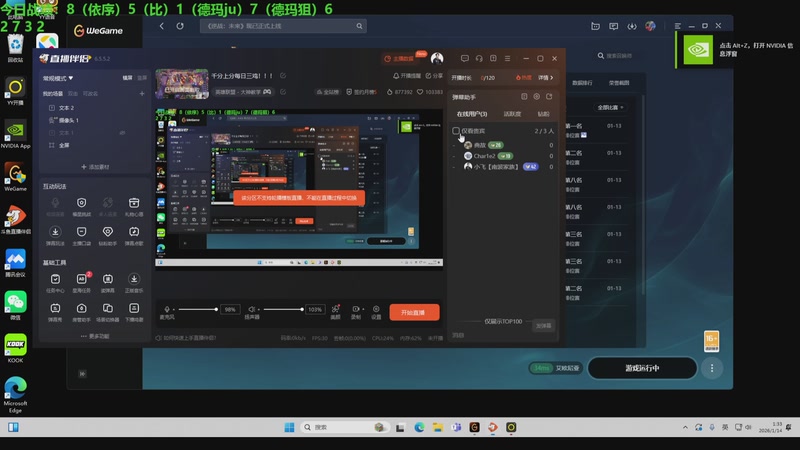Viewport: 800px width, 450px height.
Task: Edit the 英雄联盟 category pencil icon
Action: [283, 92]
